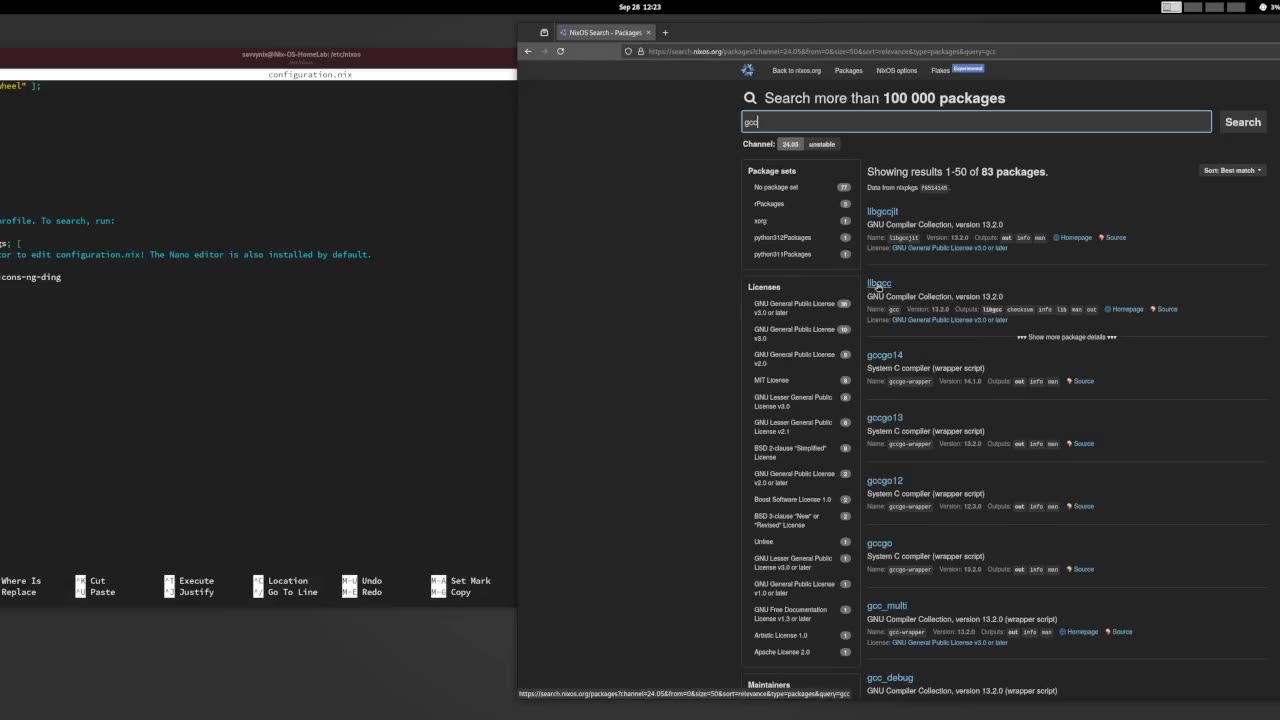Open NixOS options navigation item
Viewport: 1280px width, 720px height.
pos(896,70)
